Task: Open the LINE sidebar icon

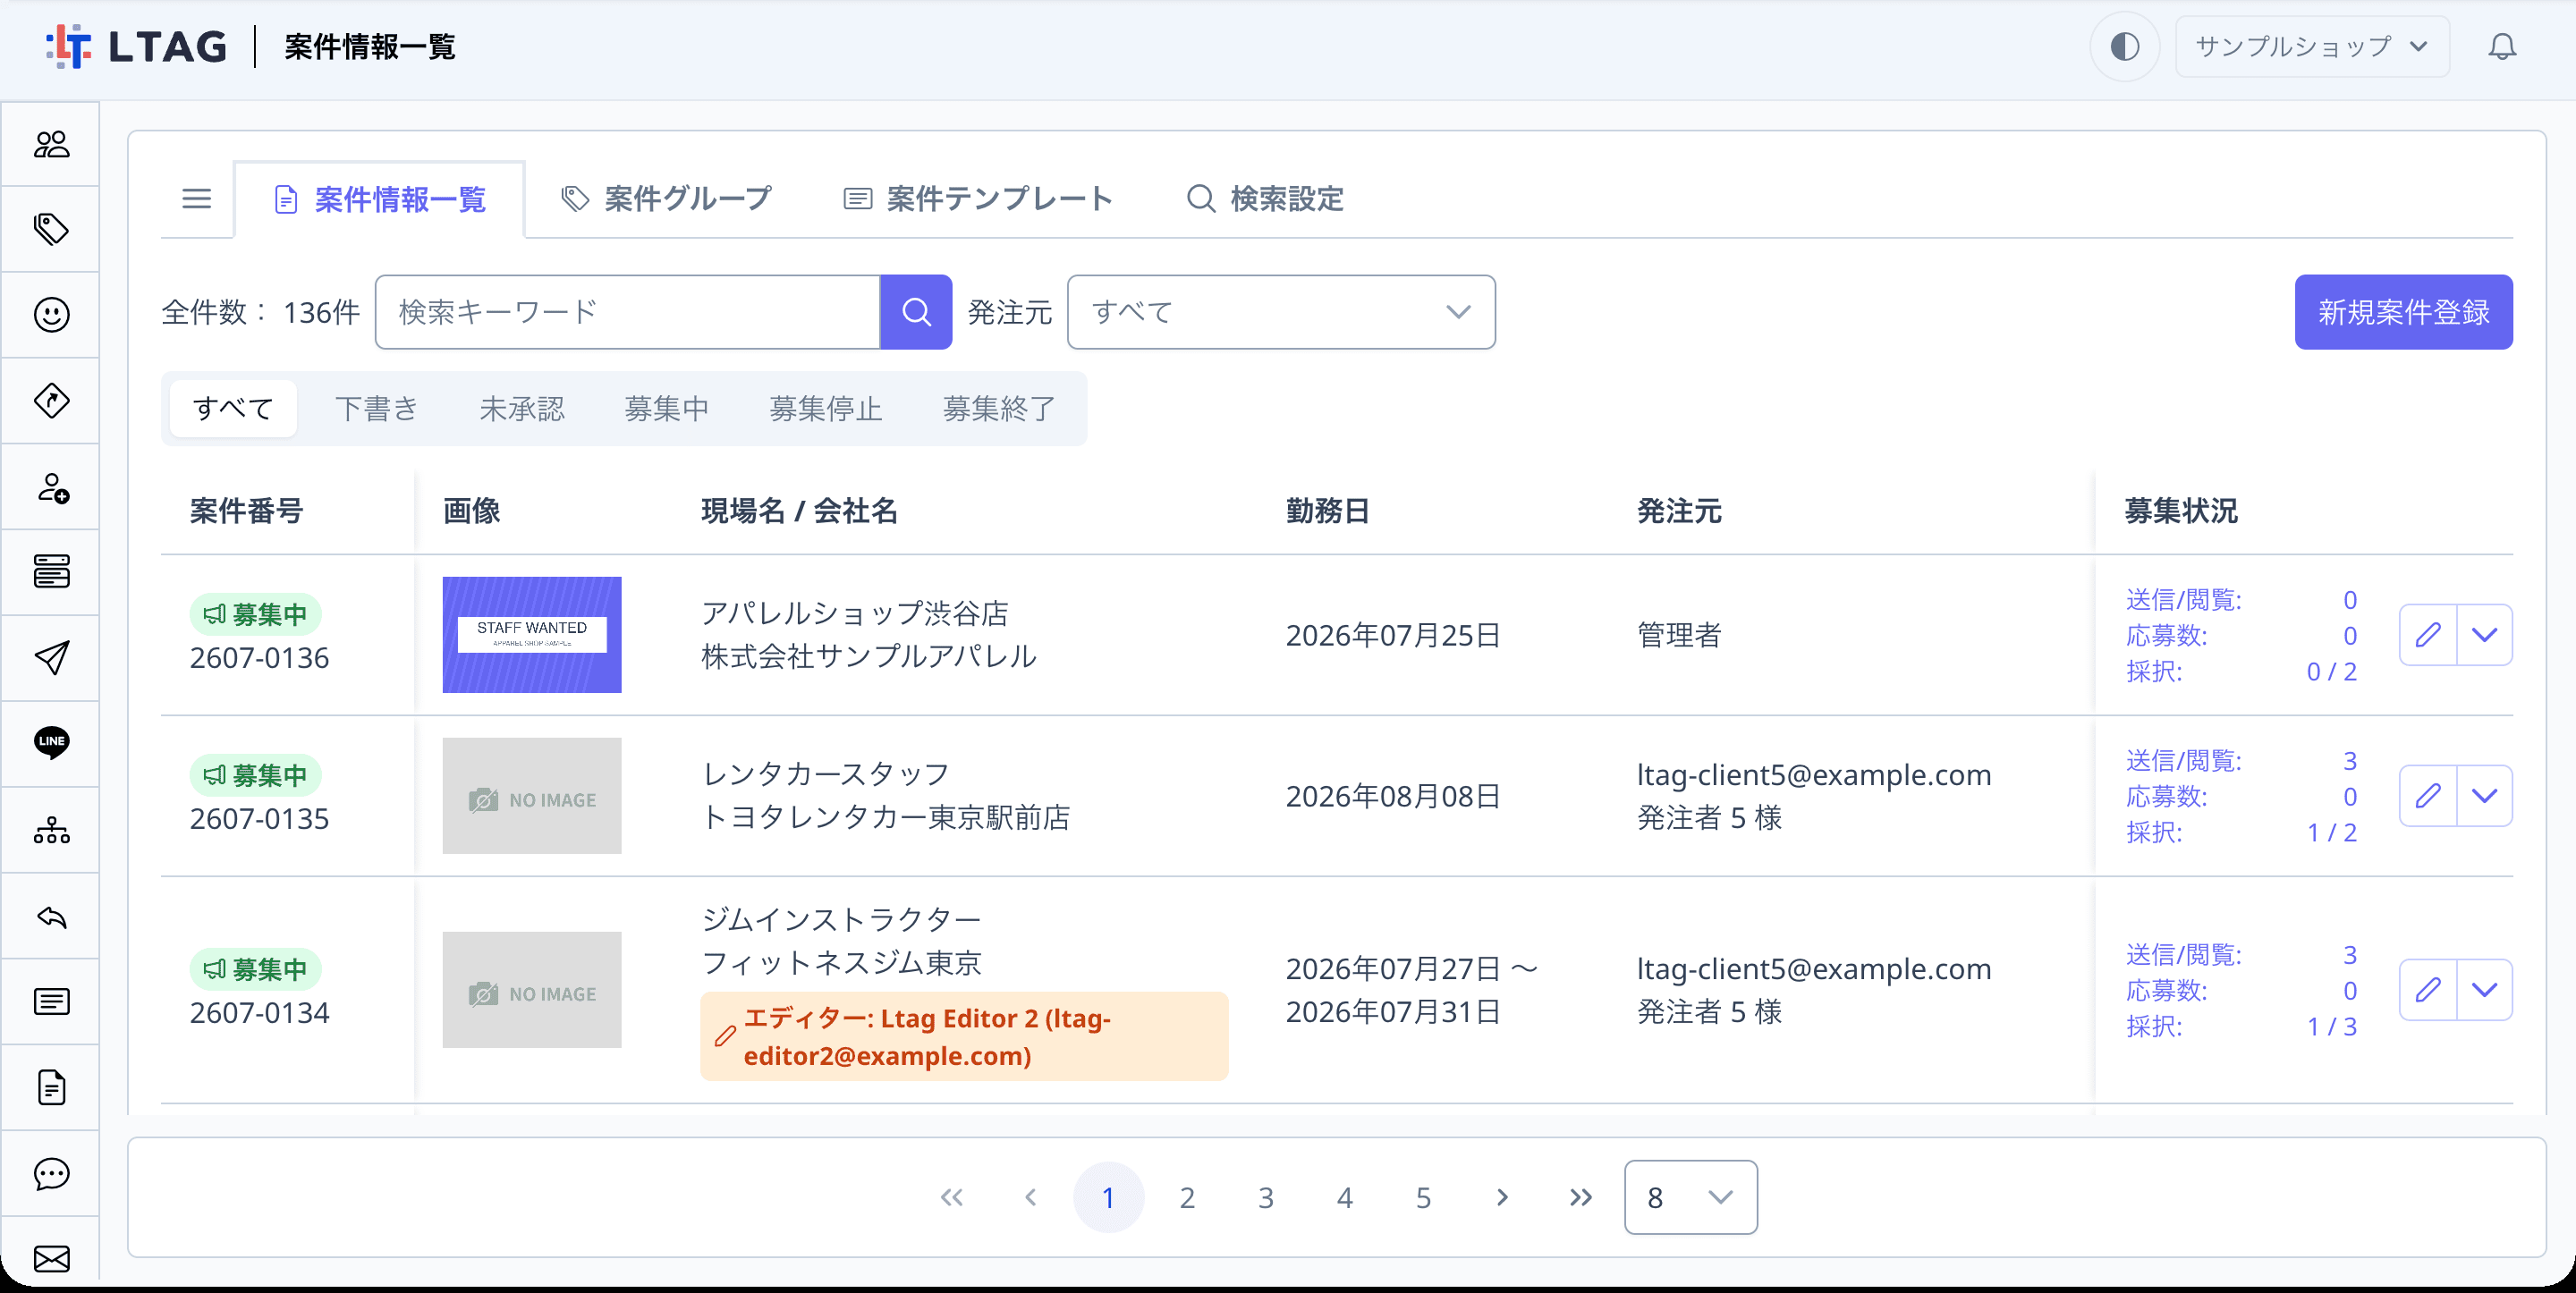Action: coord(51,743)
